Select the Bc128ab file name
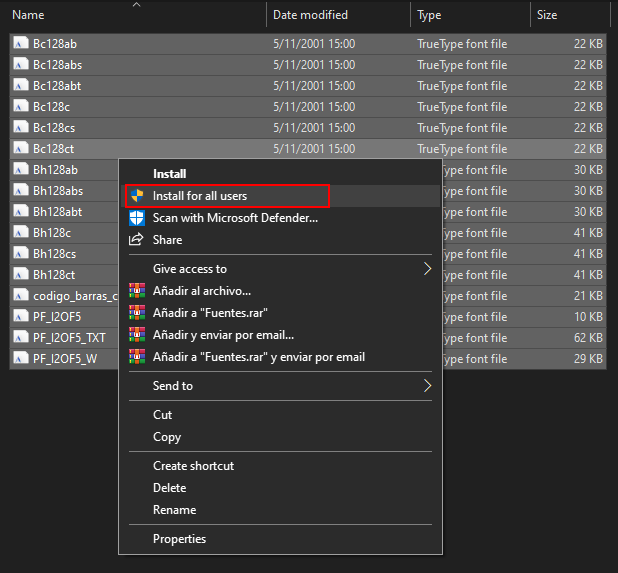The height and width of the screenshot is (573, 618). click(55, 43)
